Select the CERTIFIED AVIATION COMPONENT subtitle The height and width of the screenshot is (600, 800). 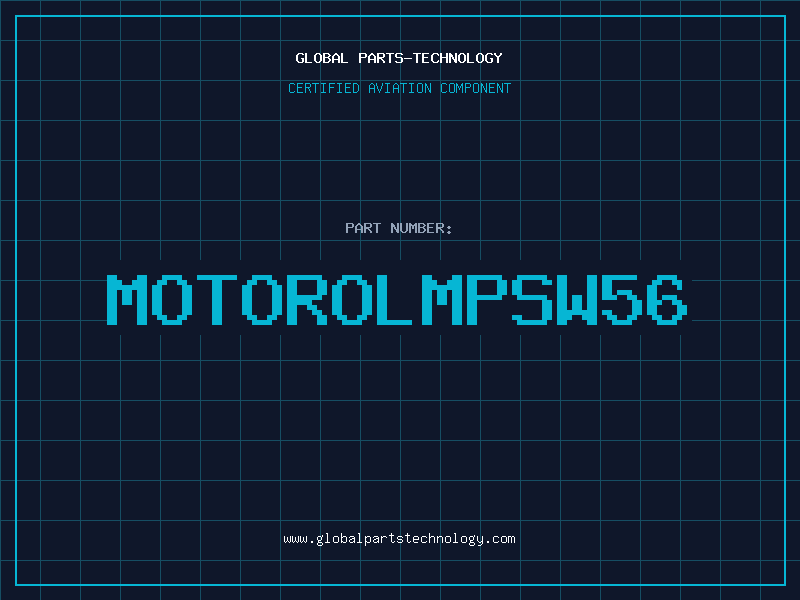pos(399,88)
